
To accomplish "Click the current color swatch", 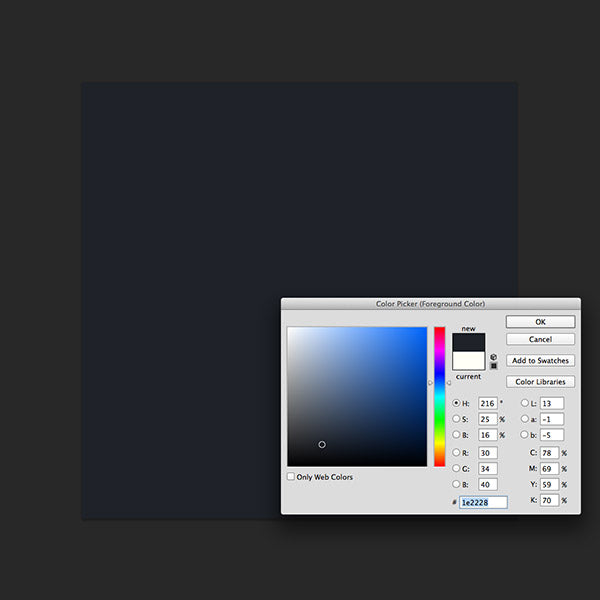I will click(468, 361).
